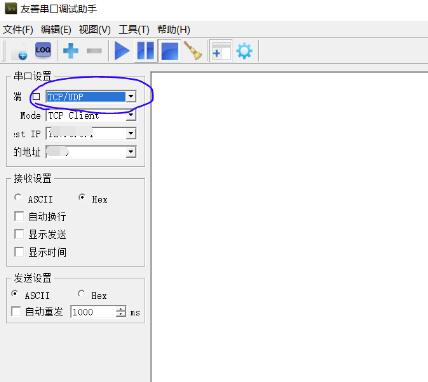The width and height of the screenshot is (428, 382).
Task: Enable the 自动重发 checkbox
Action: coord(16,311)
